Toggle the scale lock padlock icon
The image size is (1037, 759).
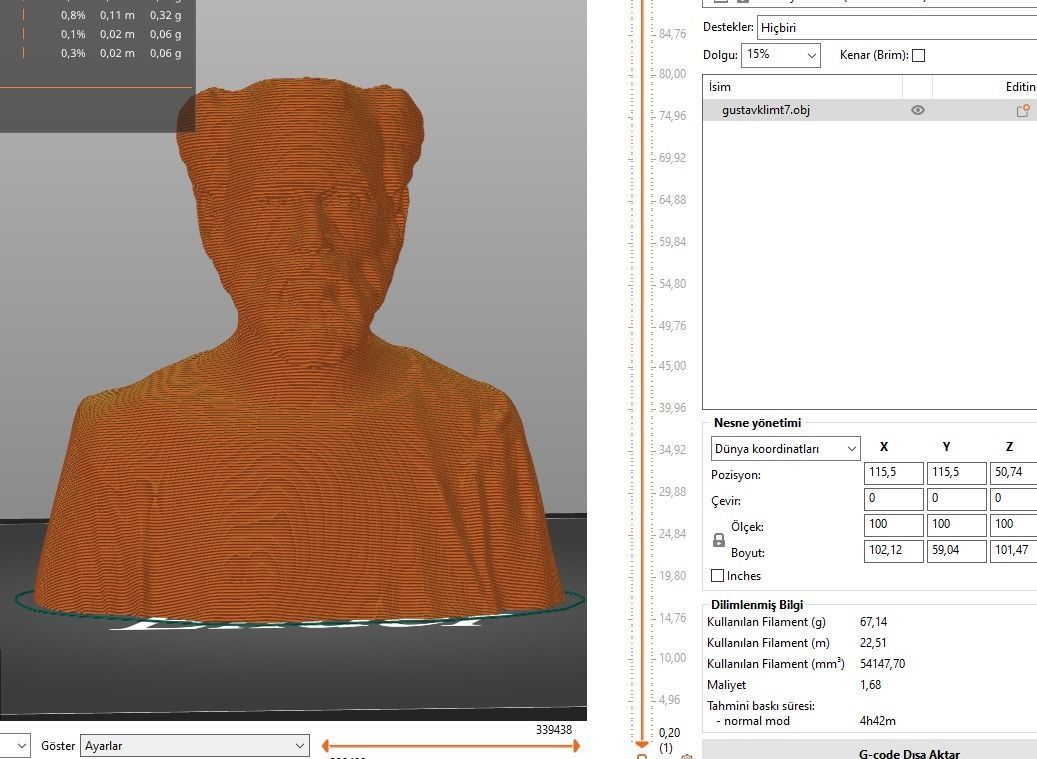719,540
